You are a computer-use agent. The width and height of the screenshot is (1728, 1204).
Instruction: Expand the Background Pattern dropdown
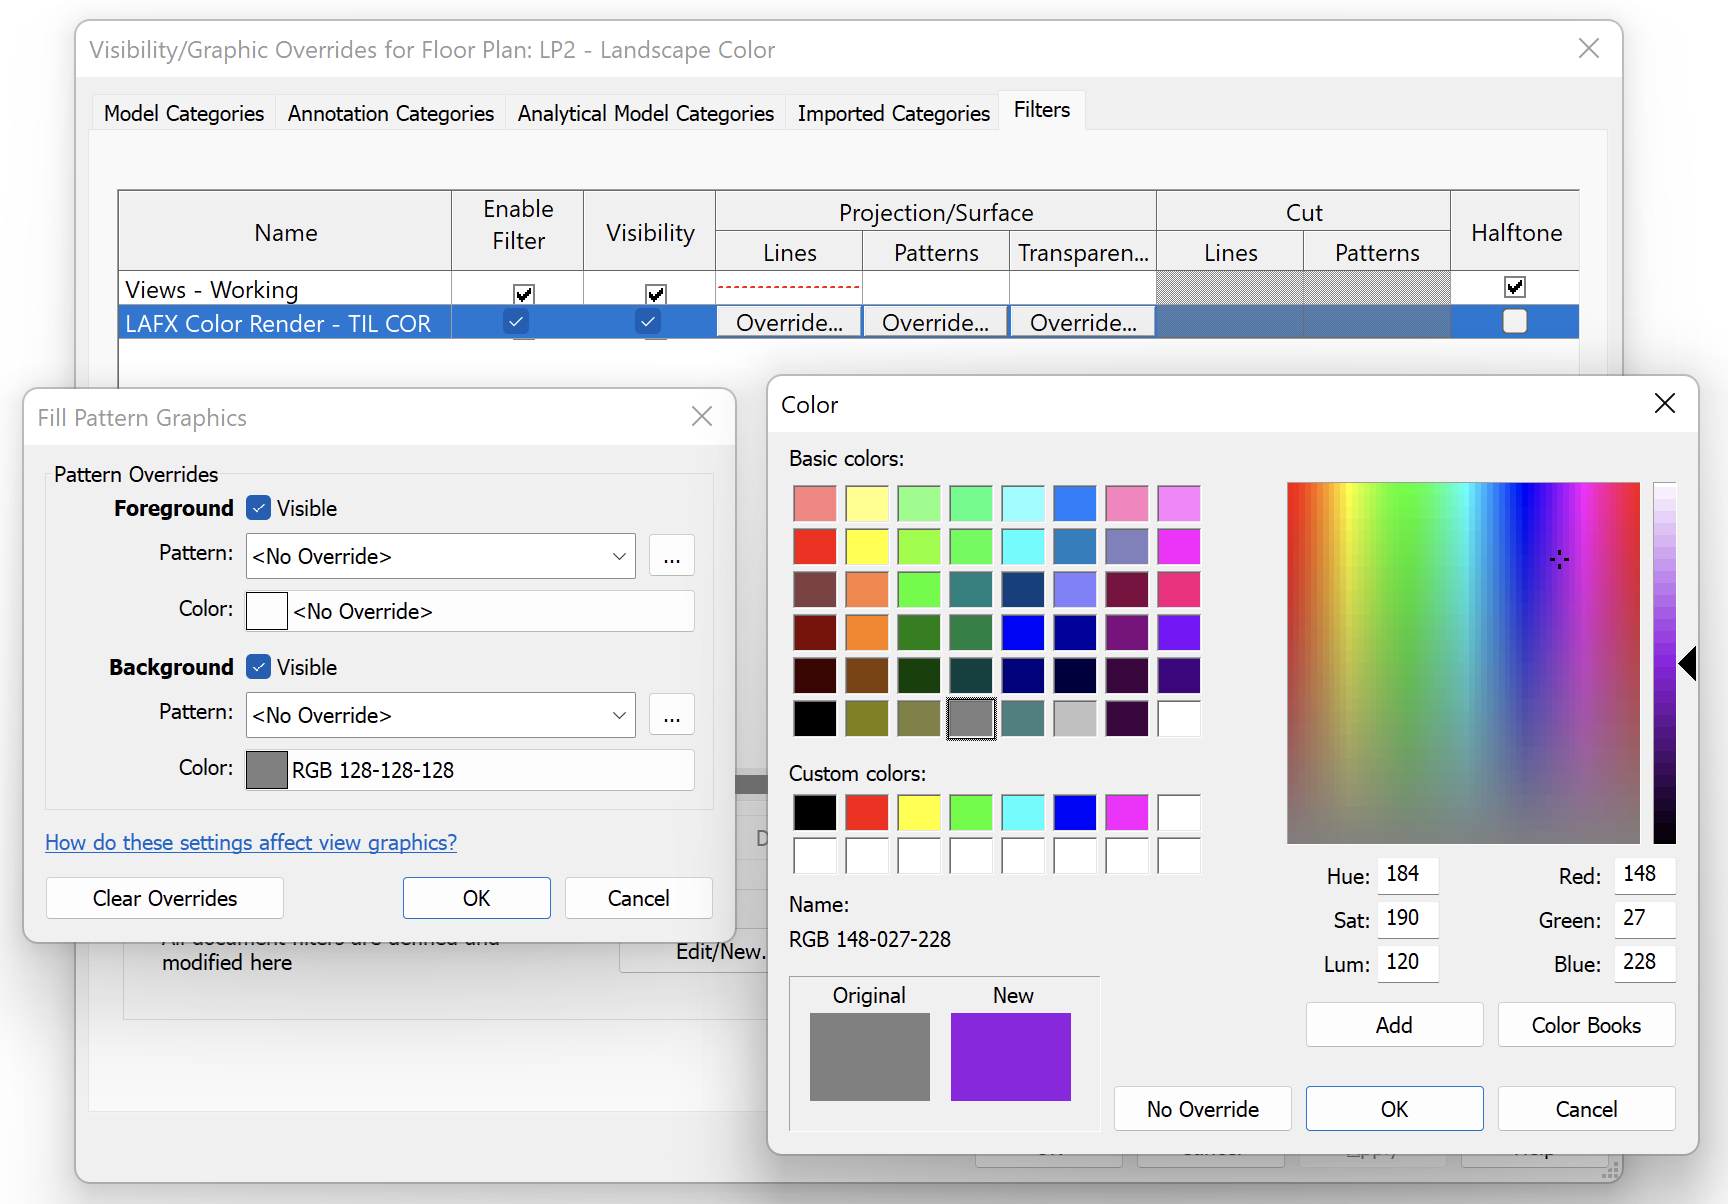pos(619,715)
